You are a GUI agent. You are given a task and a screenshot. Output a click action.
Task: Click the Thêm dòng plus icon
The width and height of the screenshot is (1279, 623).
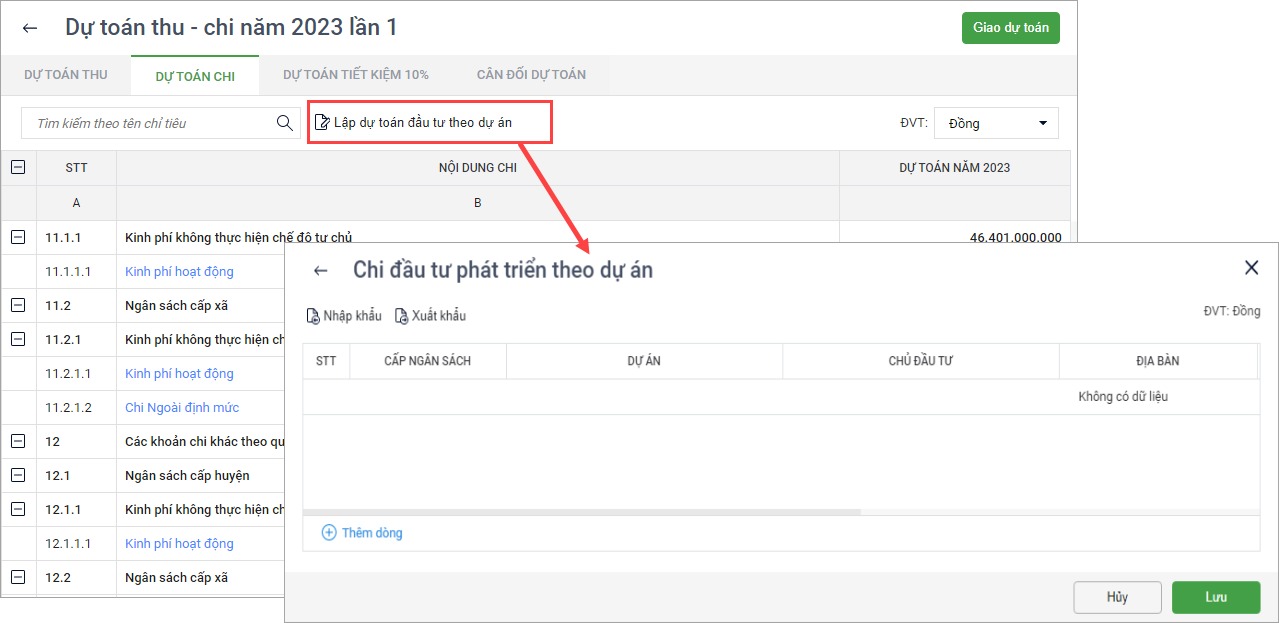(329, 533)
